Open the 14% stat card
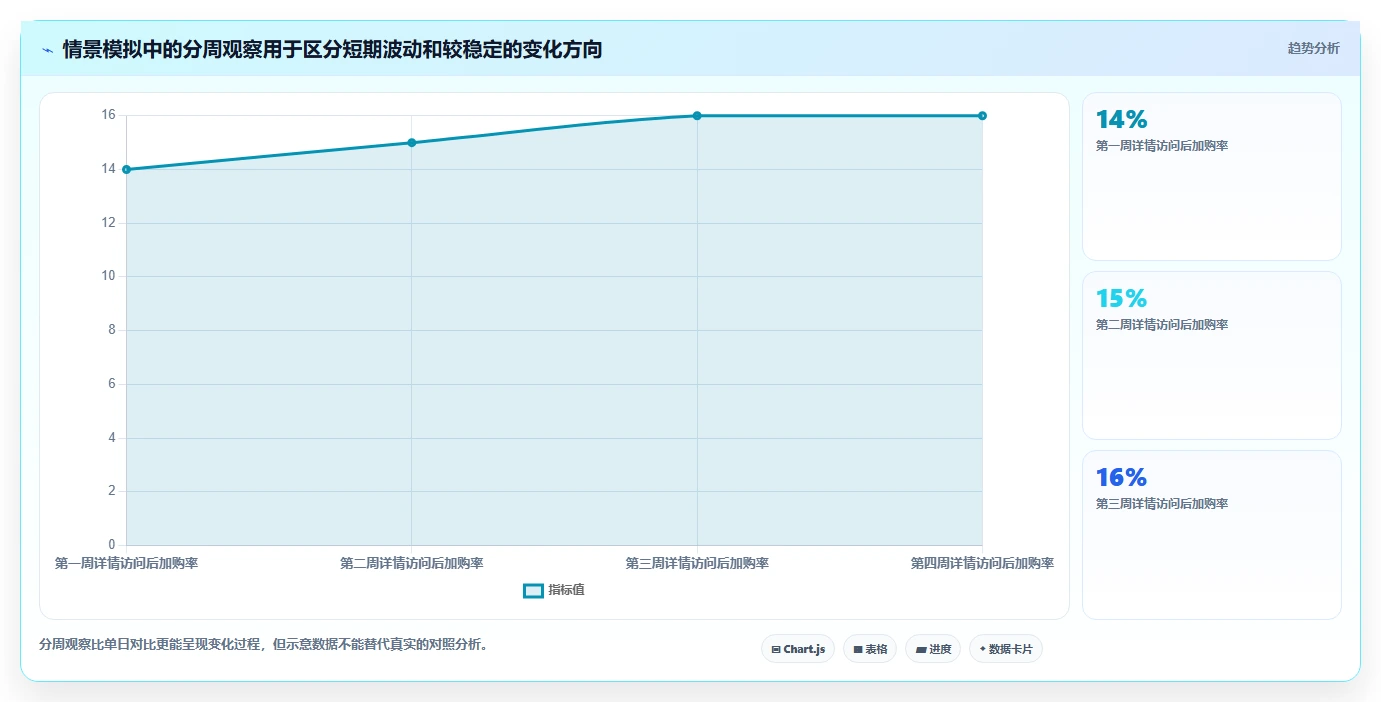 pyautogui.click(x=1211, y=177)
